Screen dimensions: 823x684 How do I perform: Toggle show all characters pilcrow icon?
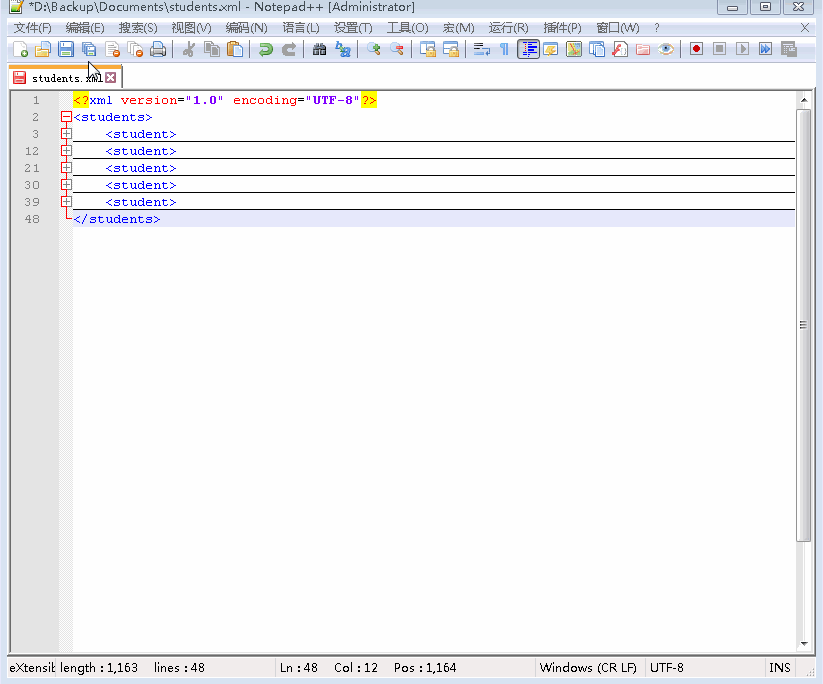[504, 49]
